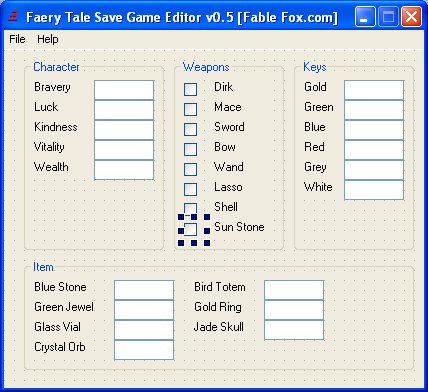428x392 pixels.
Task: Open the File menu
Action: [17, 39]
